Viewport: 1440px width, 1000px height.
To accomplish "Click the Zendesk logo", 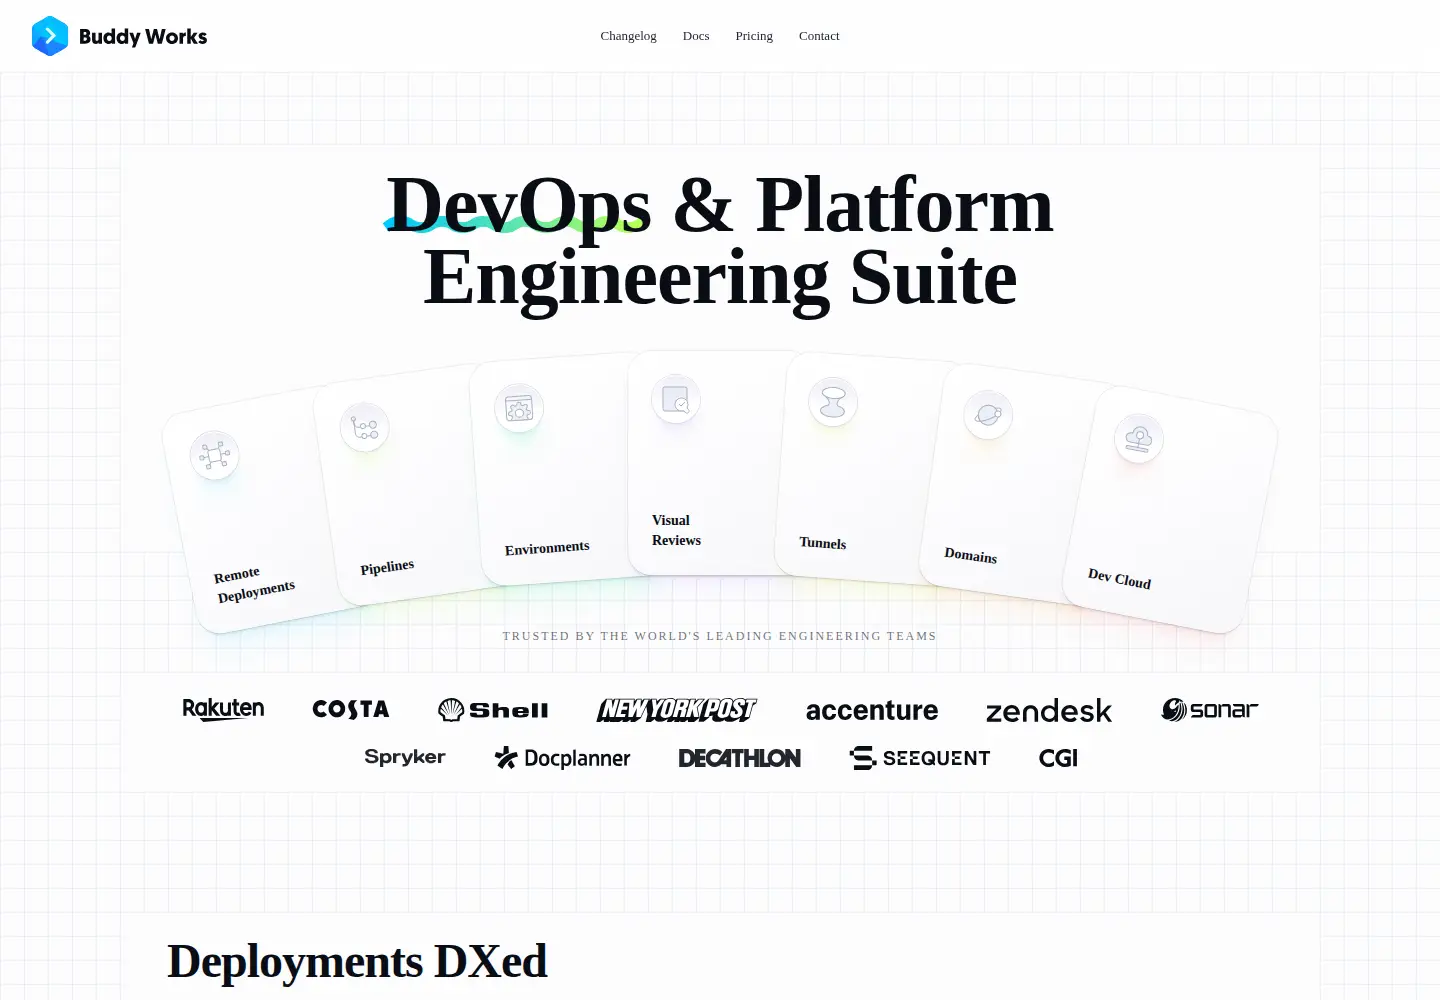I will (x=1049, y=711).
